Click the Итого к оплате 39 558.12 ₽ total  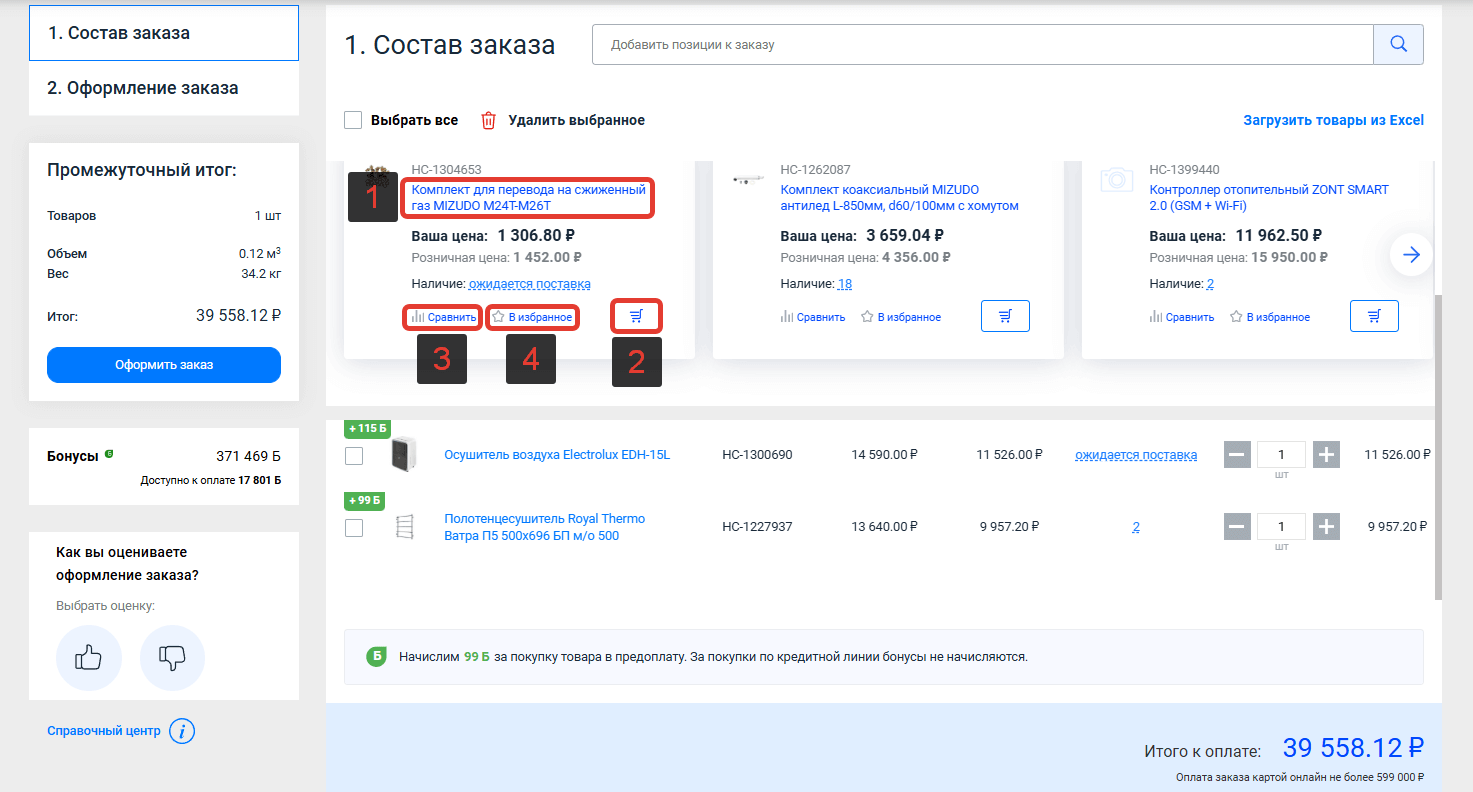1353,748
